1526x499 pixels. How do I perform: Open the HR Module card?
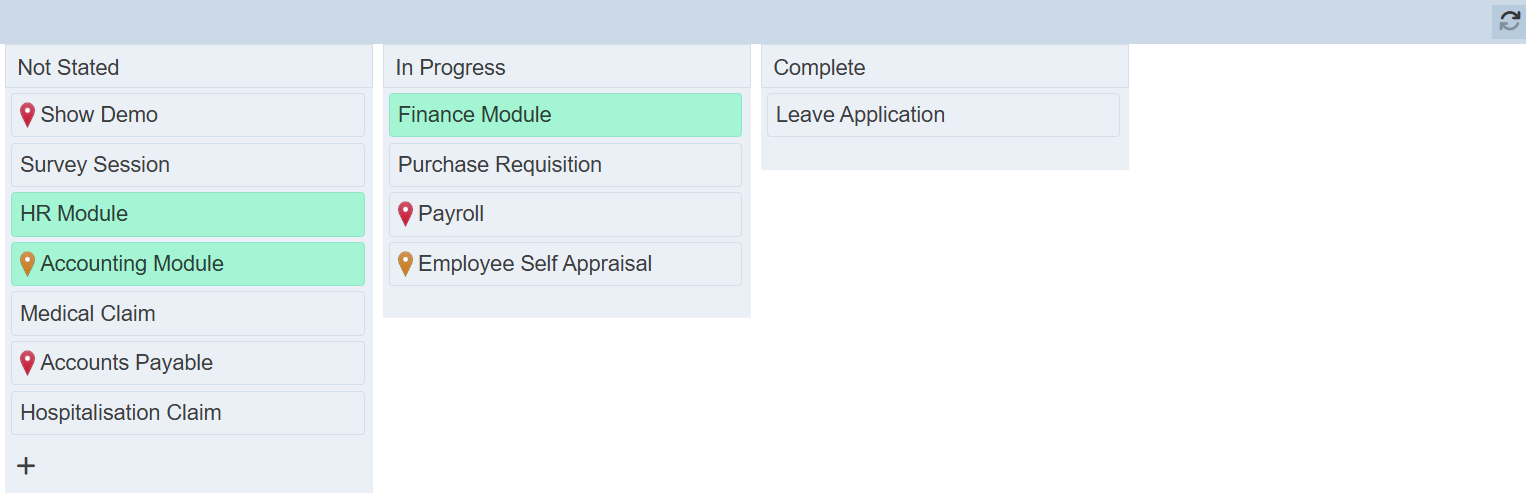tap(74, 214)
